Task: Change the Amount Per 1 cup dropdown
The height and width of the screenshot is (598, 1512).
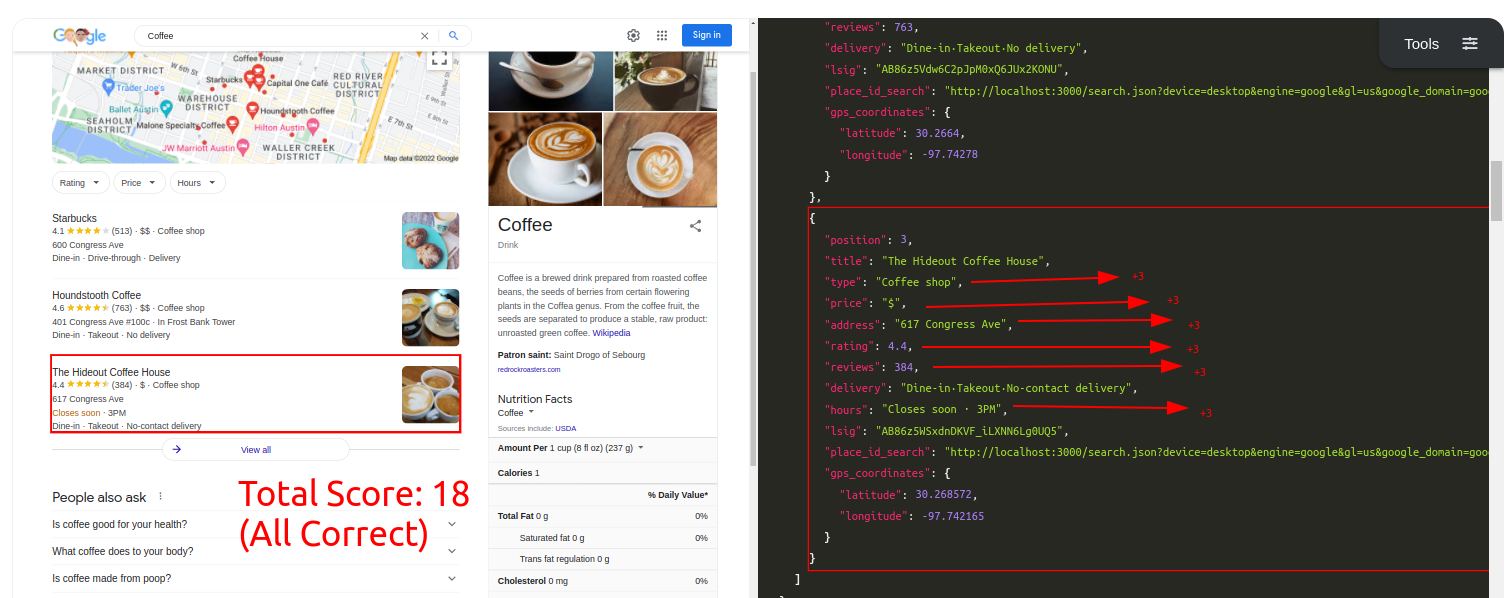Action: click(x=595, y=448)
